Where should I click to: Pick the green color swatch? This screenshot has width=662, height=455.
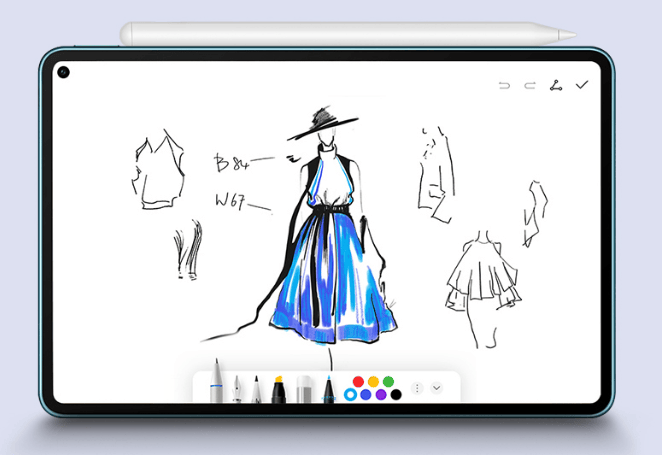[389, 381]
